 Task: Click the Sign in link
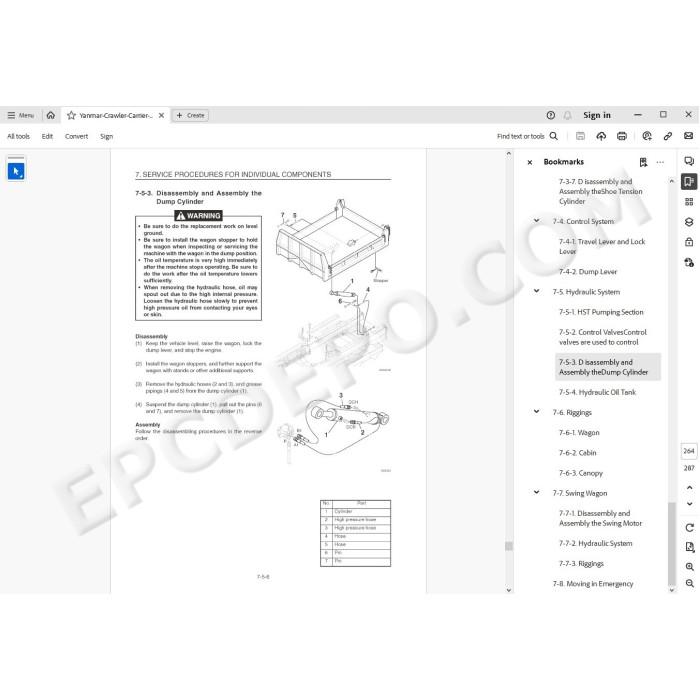point(596,115)
